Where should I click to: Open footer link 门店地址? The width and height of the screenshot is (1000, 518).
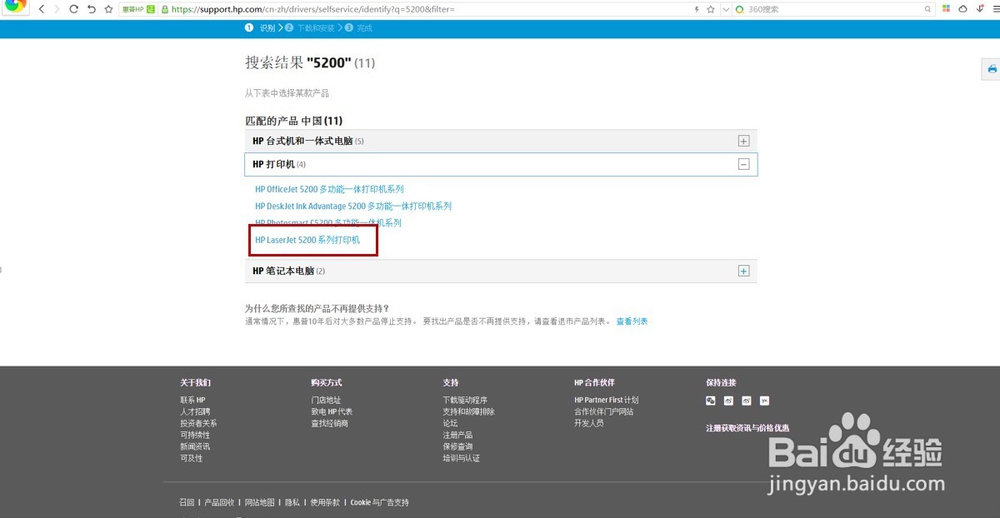pos(326,400)
